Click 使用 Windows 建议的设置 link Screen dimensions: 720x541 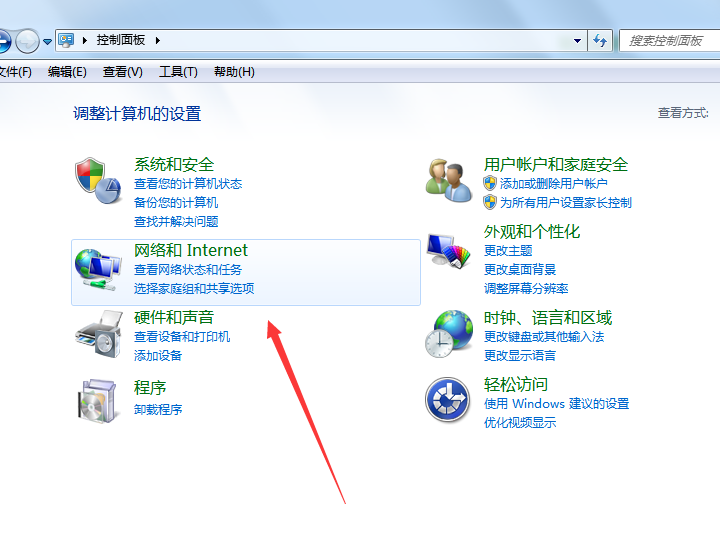point(556,404)
